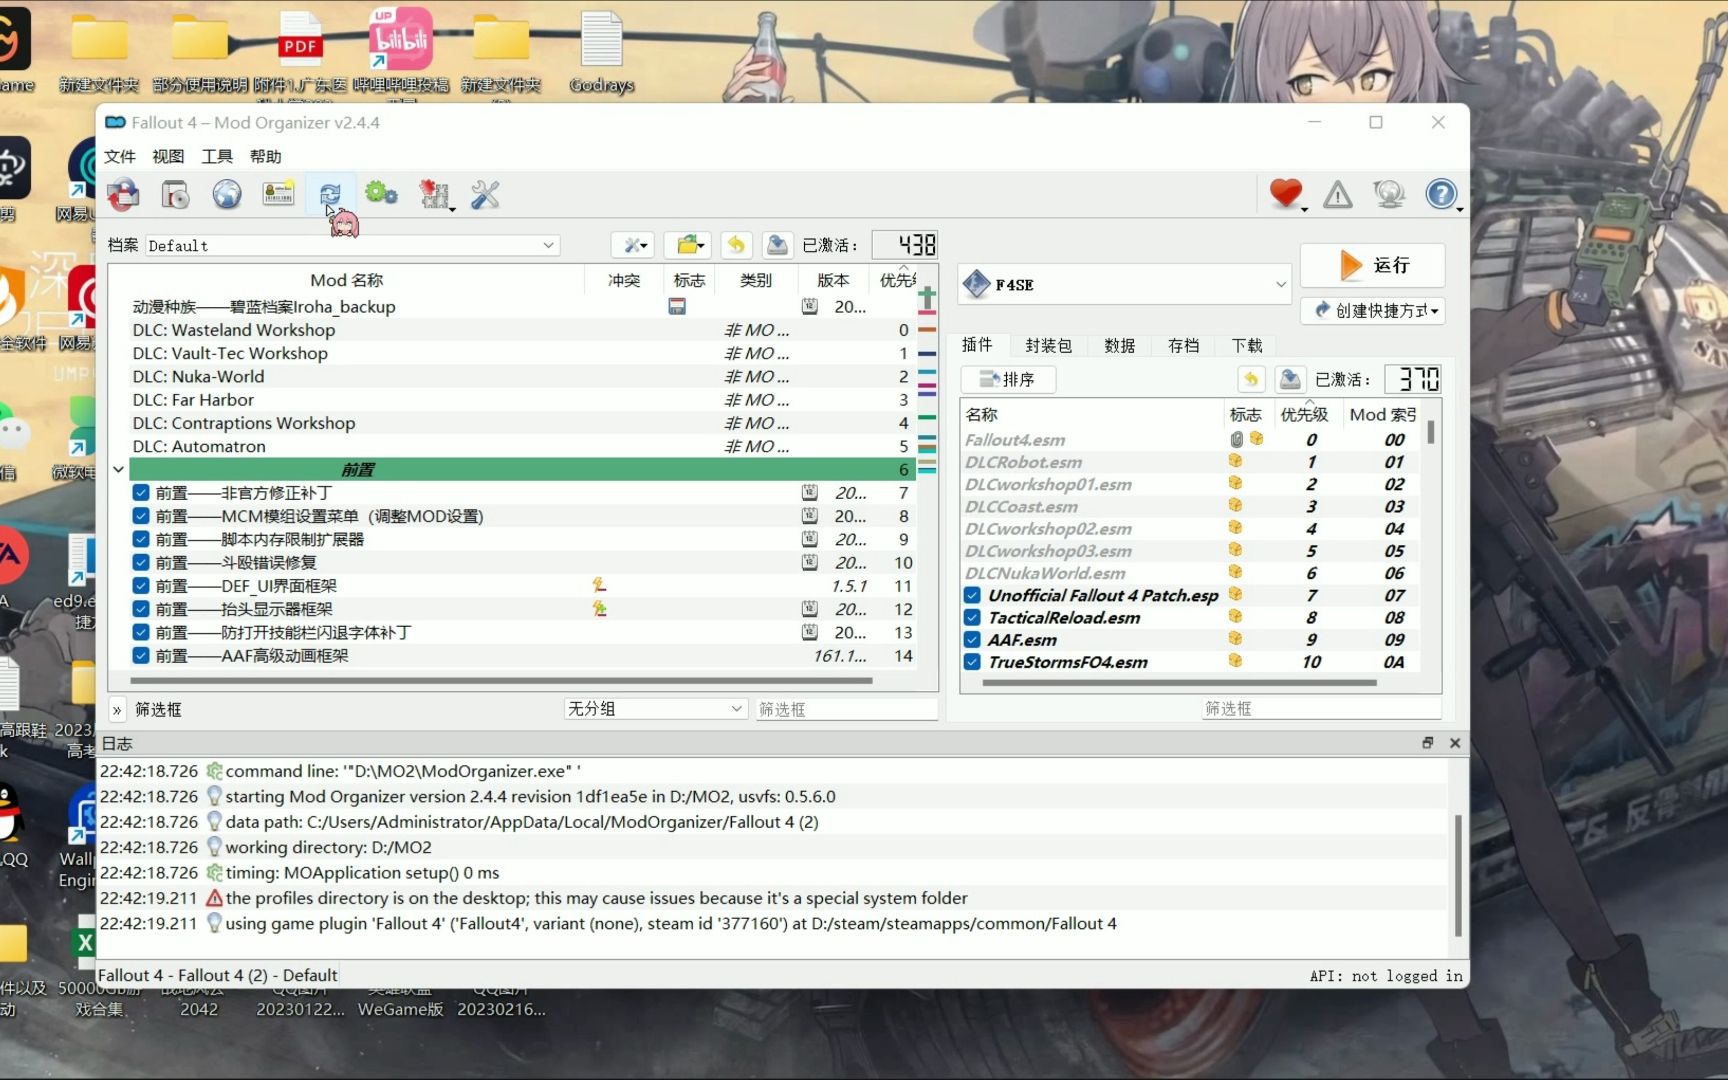Click the Godrays desktop file icon
Image resolution: width=1728 pixels, height=1080 pixels.
tap(602, 53)
